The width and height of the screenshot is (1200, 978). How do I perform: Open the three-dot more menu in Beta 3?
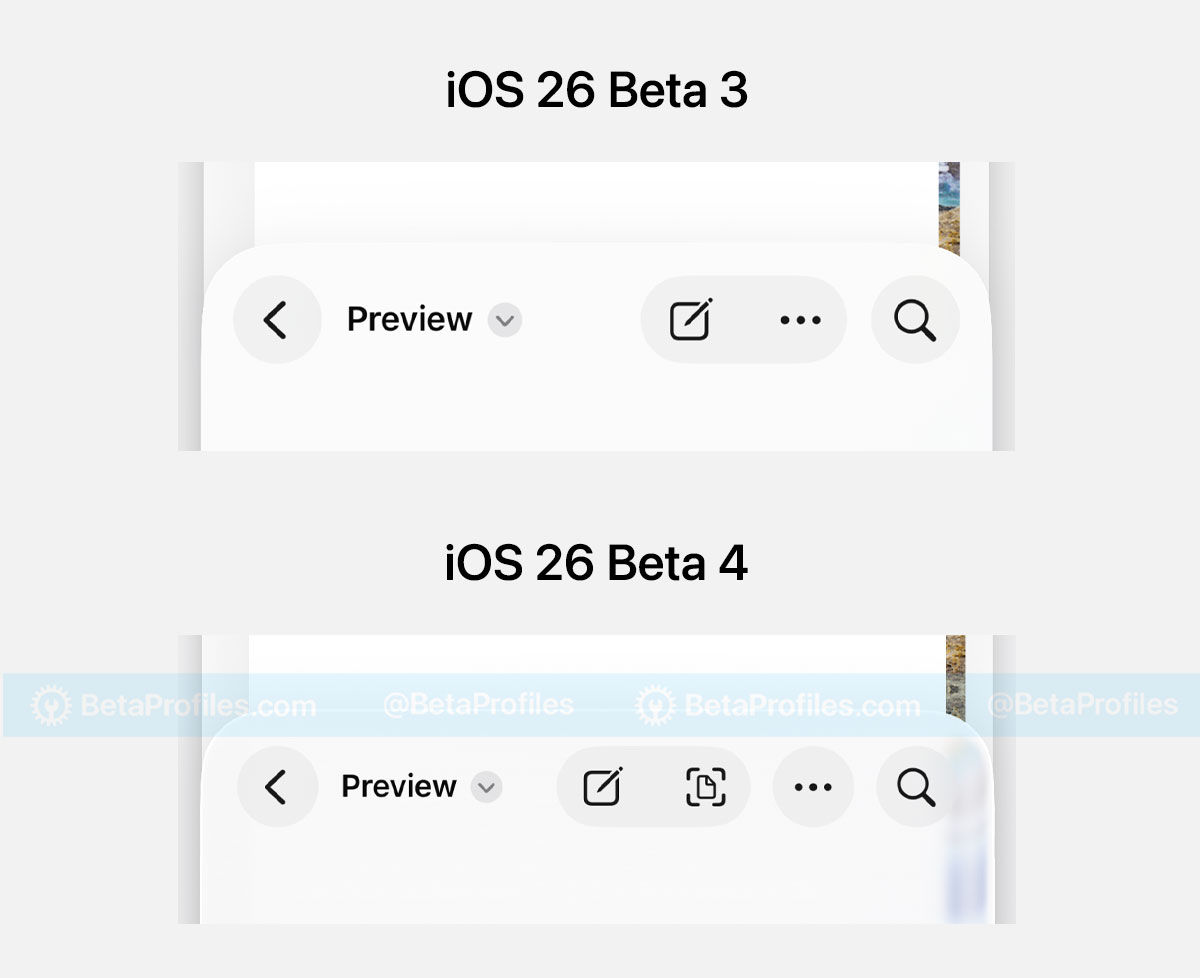coord(800,320)
